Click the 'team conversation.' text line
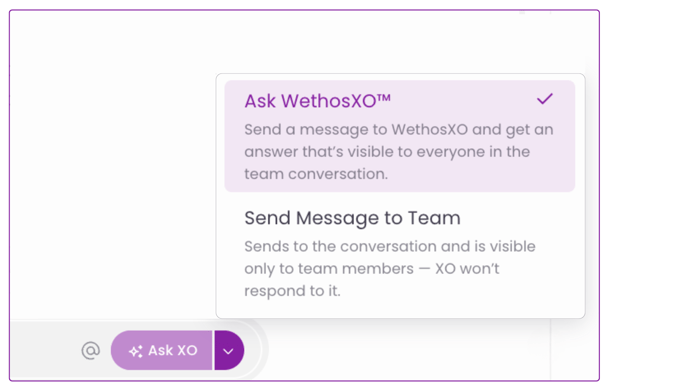688x387 pixels. [316, 174]
